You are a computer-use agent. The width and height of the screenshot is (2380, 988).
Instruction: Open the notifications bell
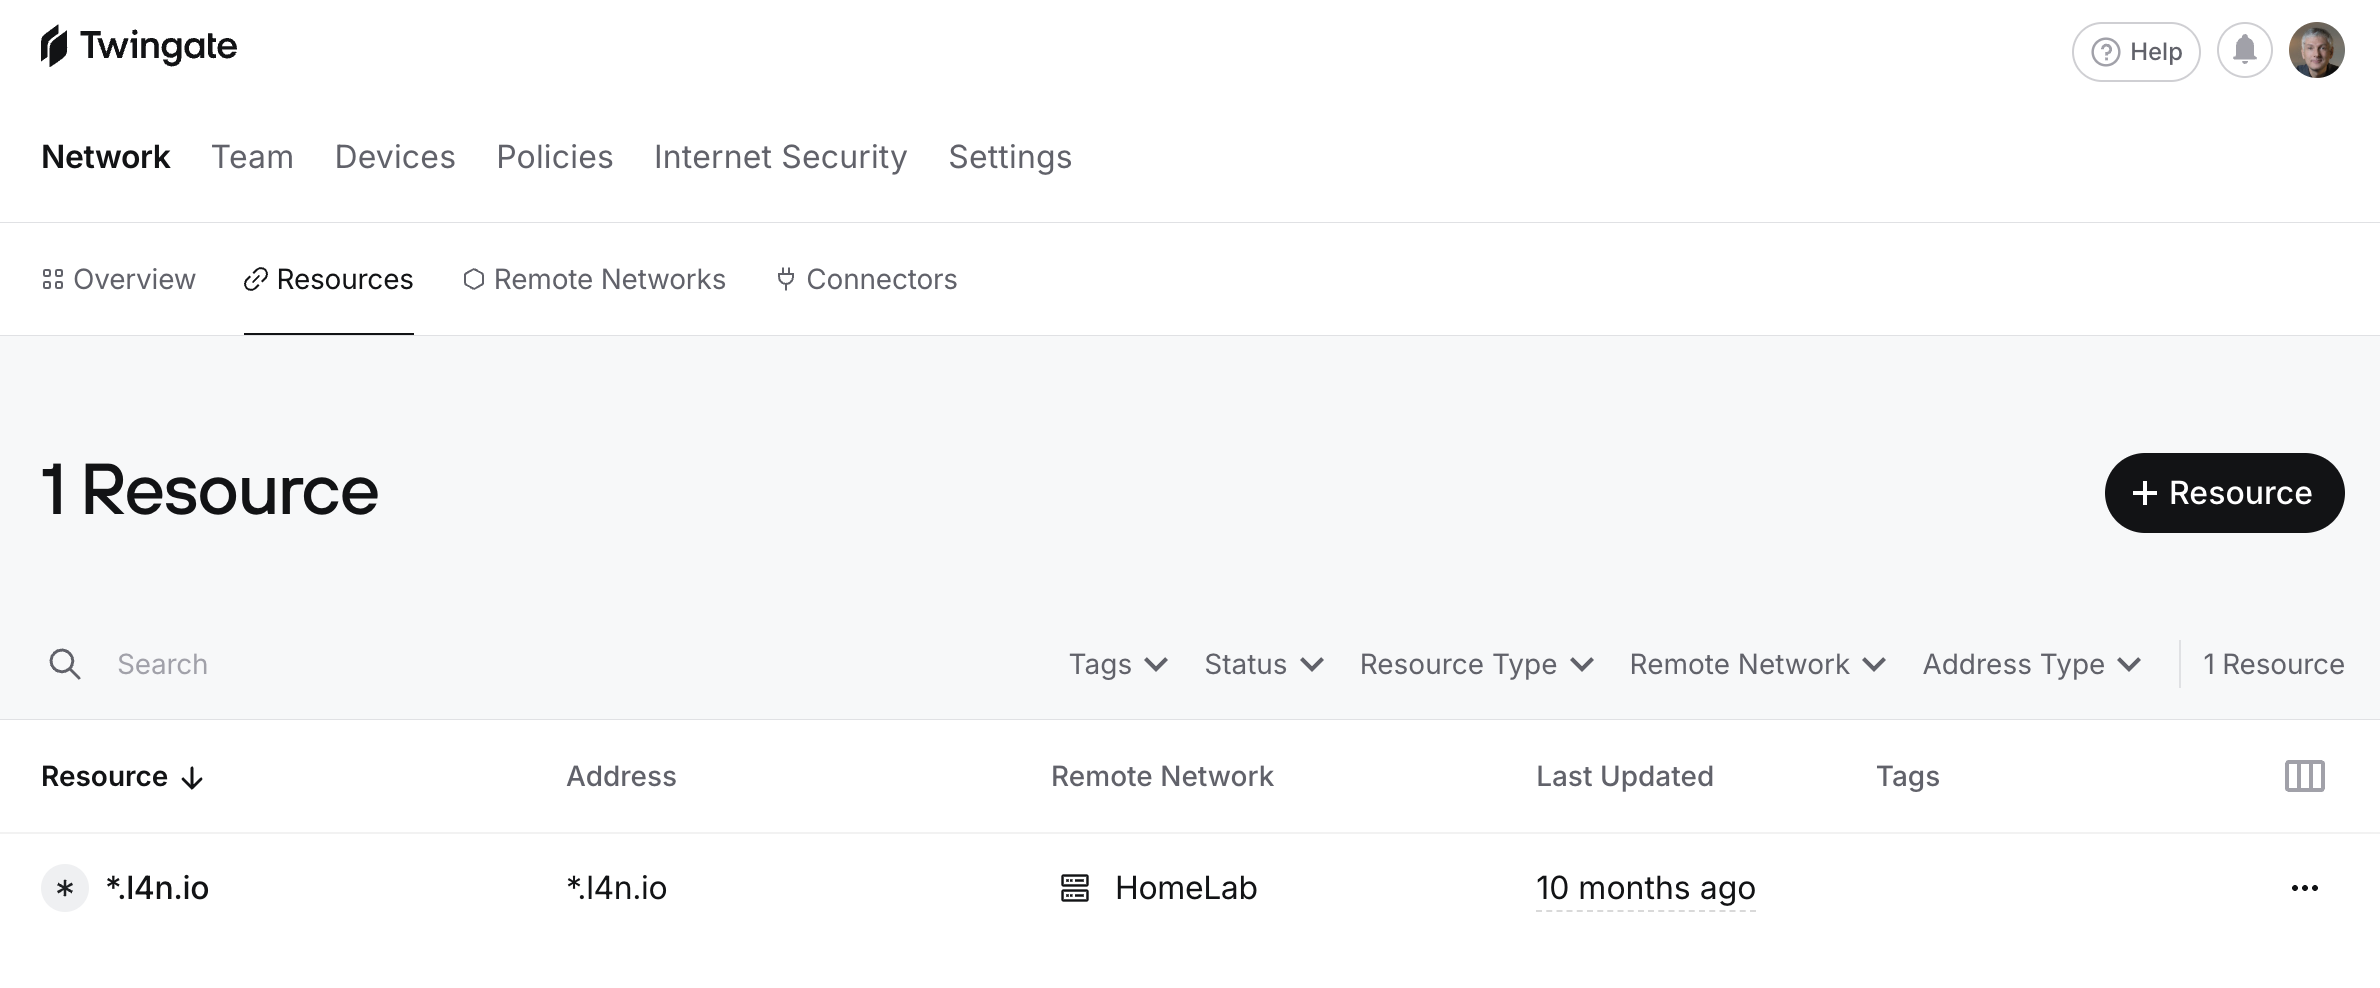[x=2244, y=51]
